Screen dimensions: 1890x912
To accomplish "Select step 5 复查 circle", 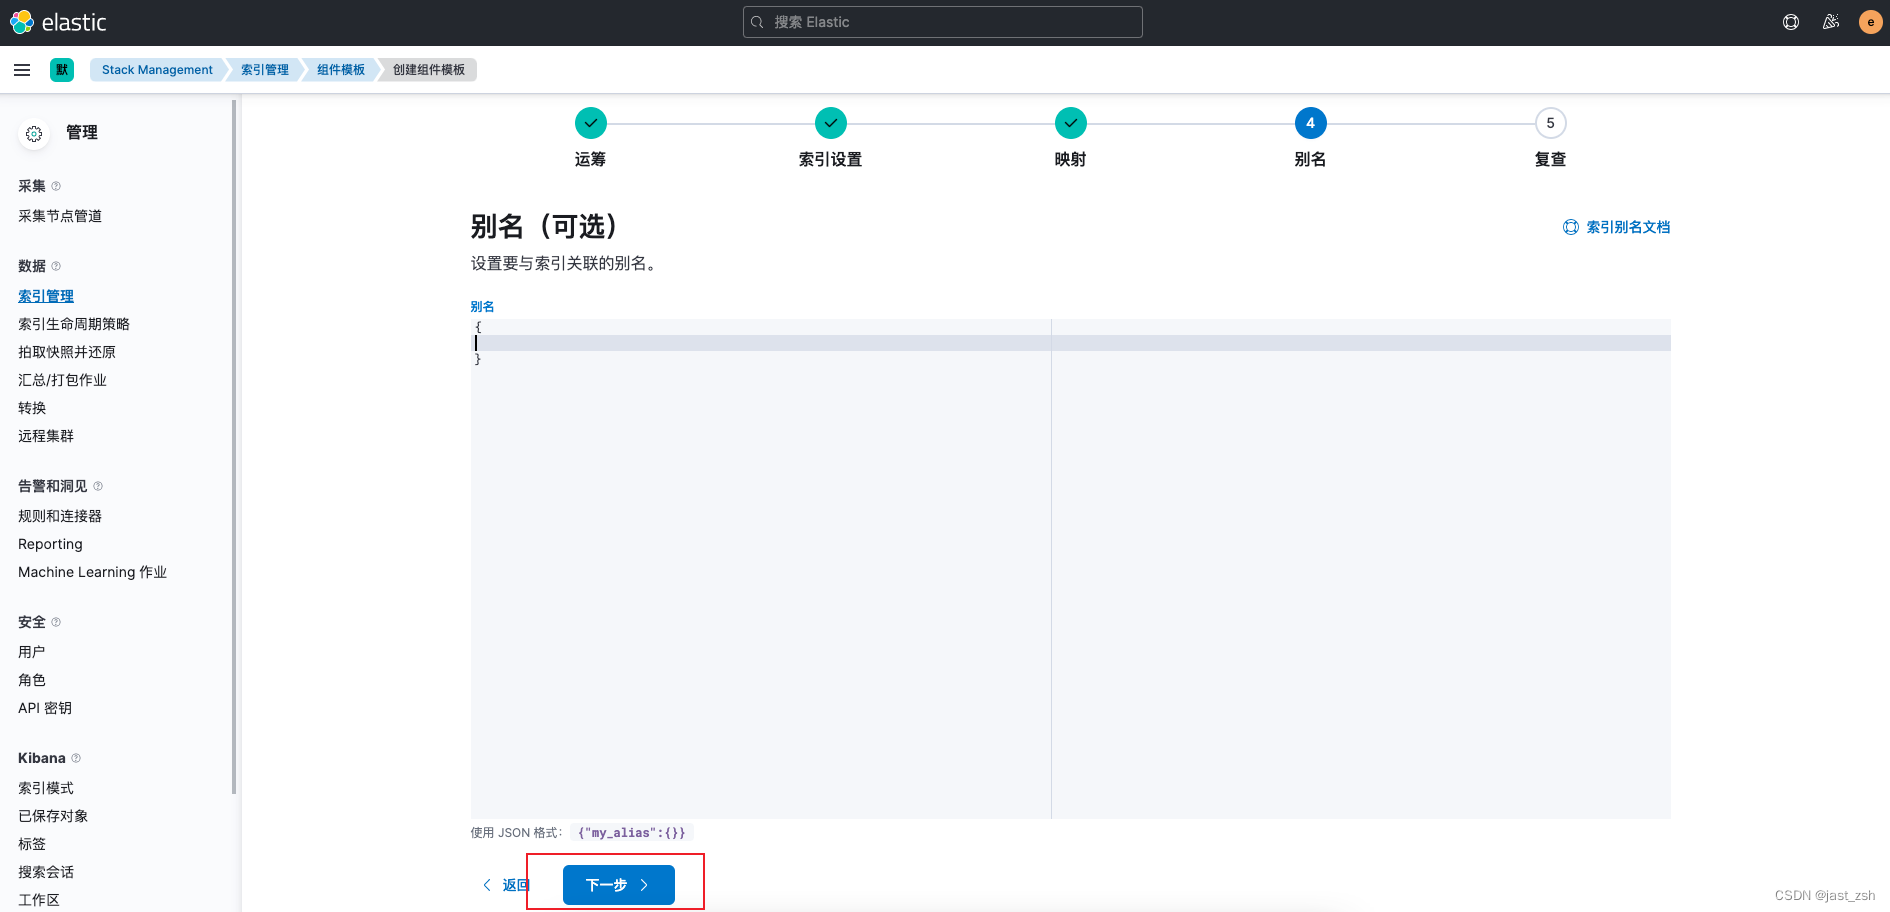I will (1551, 123).
